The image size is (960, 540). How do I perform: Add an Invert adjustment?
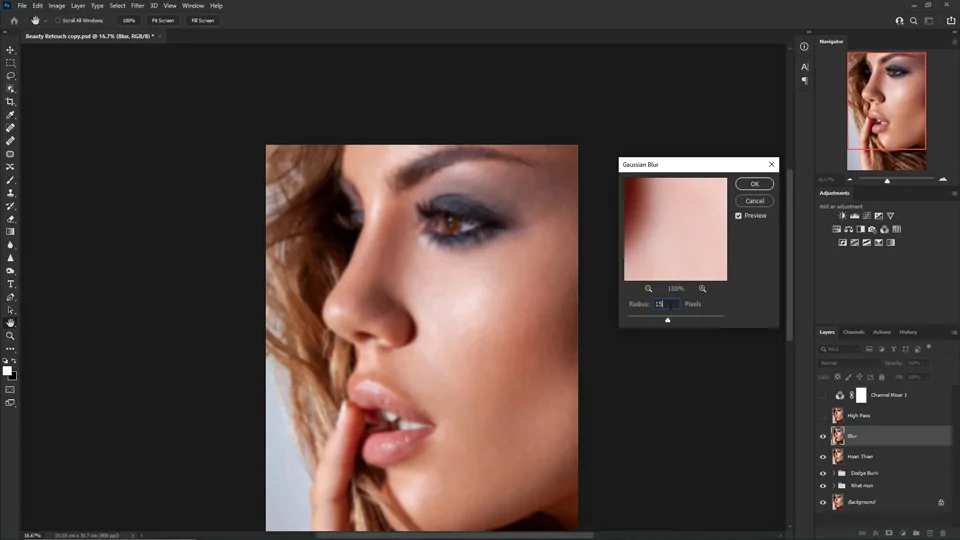pos(842,242)
